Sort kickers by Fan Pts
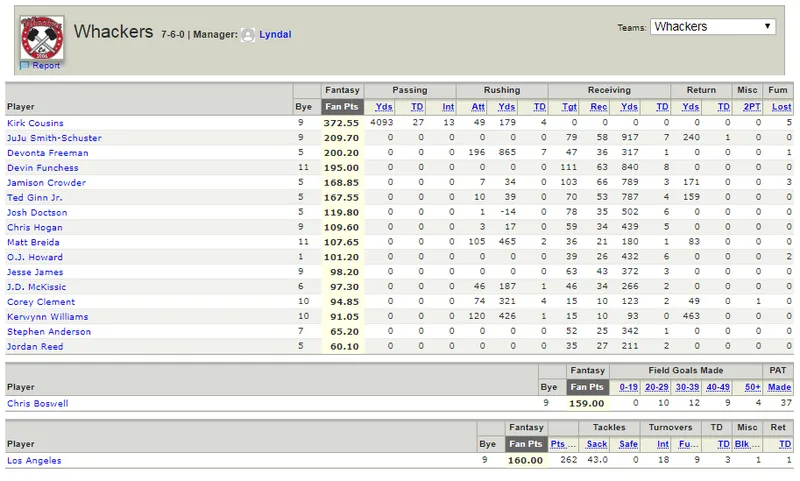800x481 pixels. pyautogui.click(x=587, y=387)
